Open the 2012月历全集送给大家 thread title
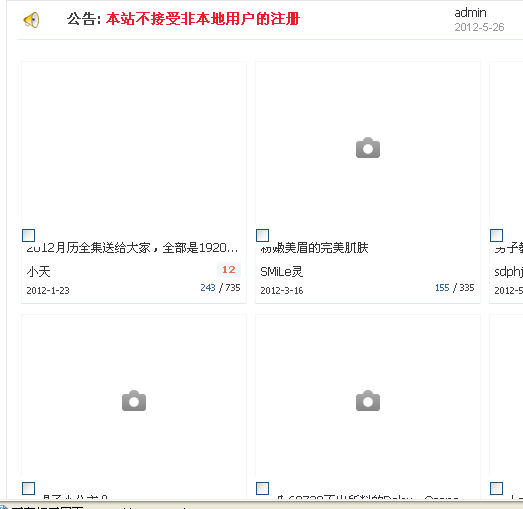523x509 pixels. coord(132,248)
